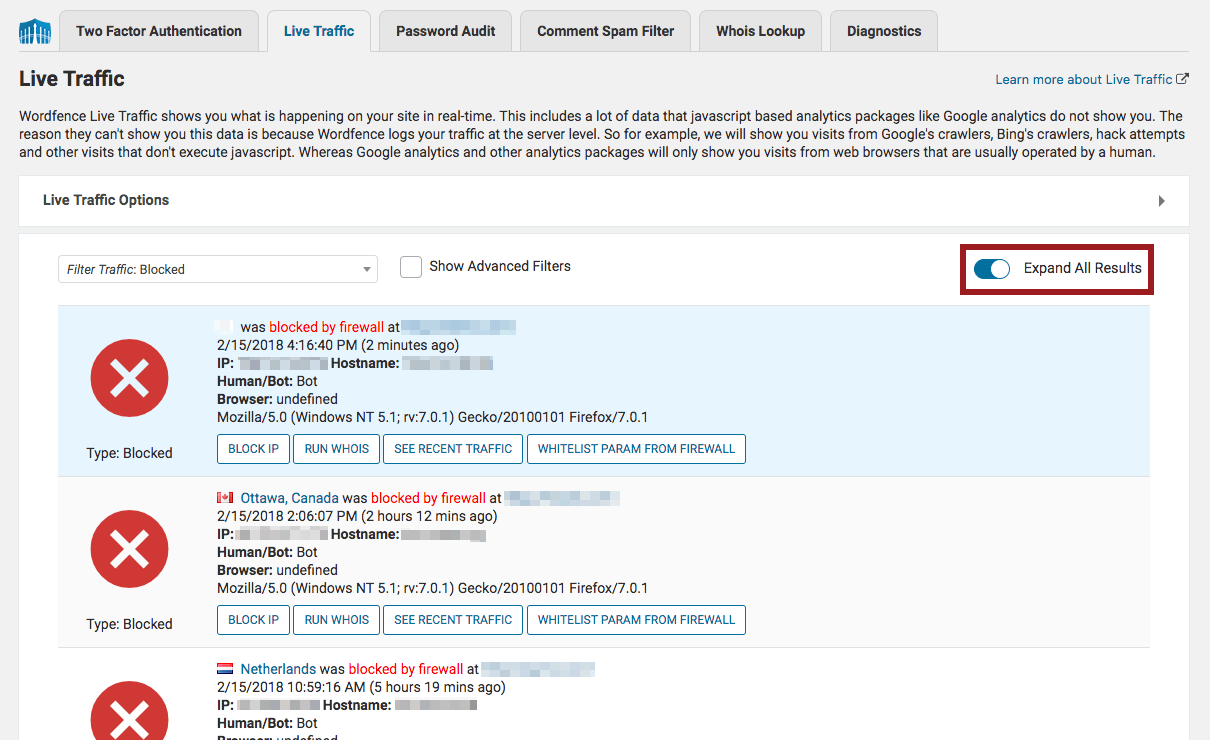1210x740 pixels.
Task: Click the red blocked X icon for Netherlands entry
Action: (x=129, y=710)
